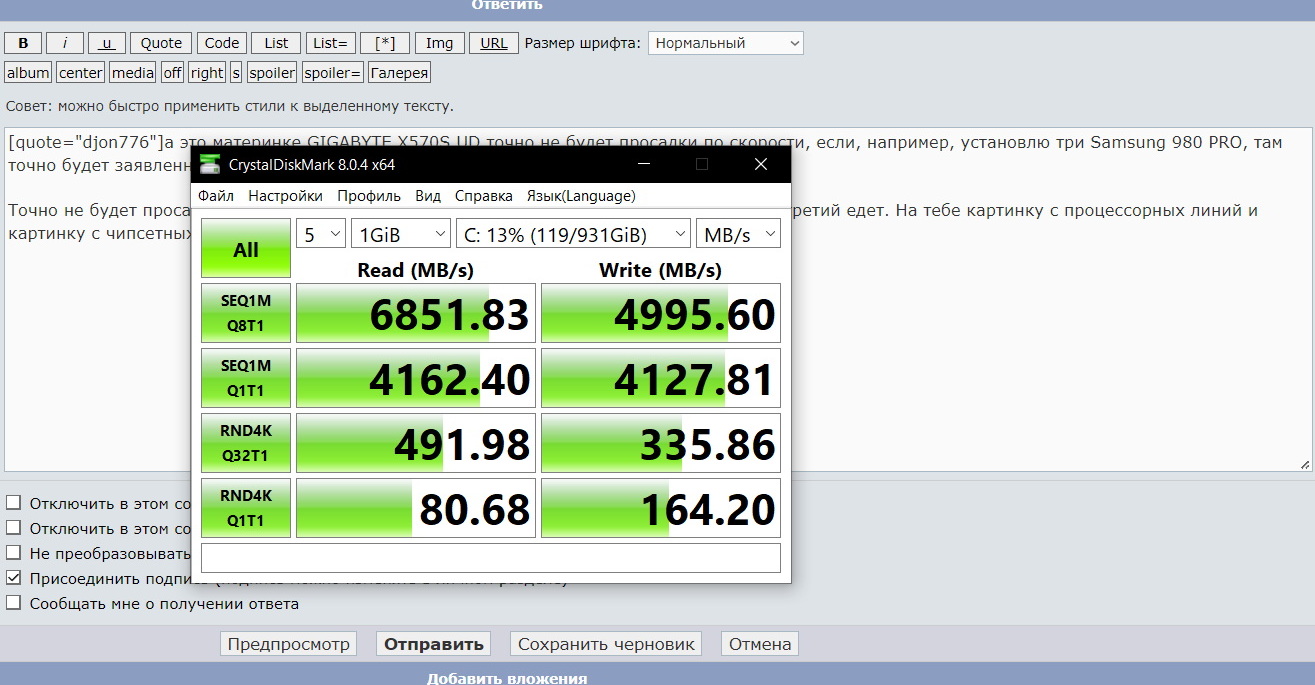Click the 4995.60 write result cell
Viewport: 1315px width, 685px height.
[x=661, y=313]
